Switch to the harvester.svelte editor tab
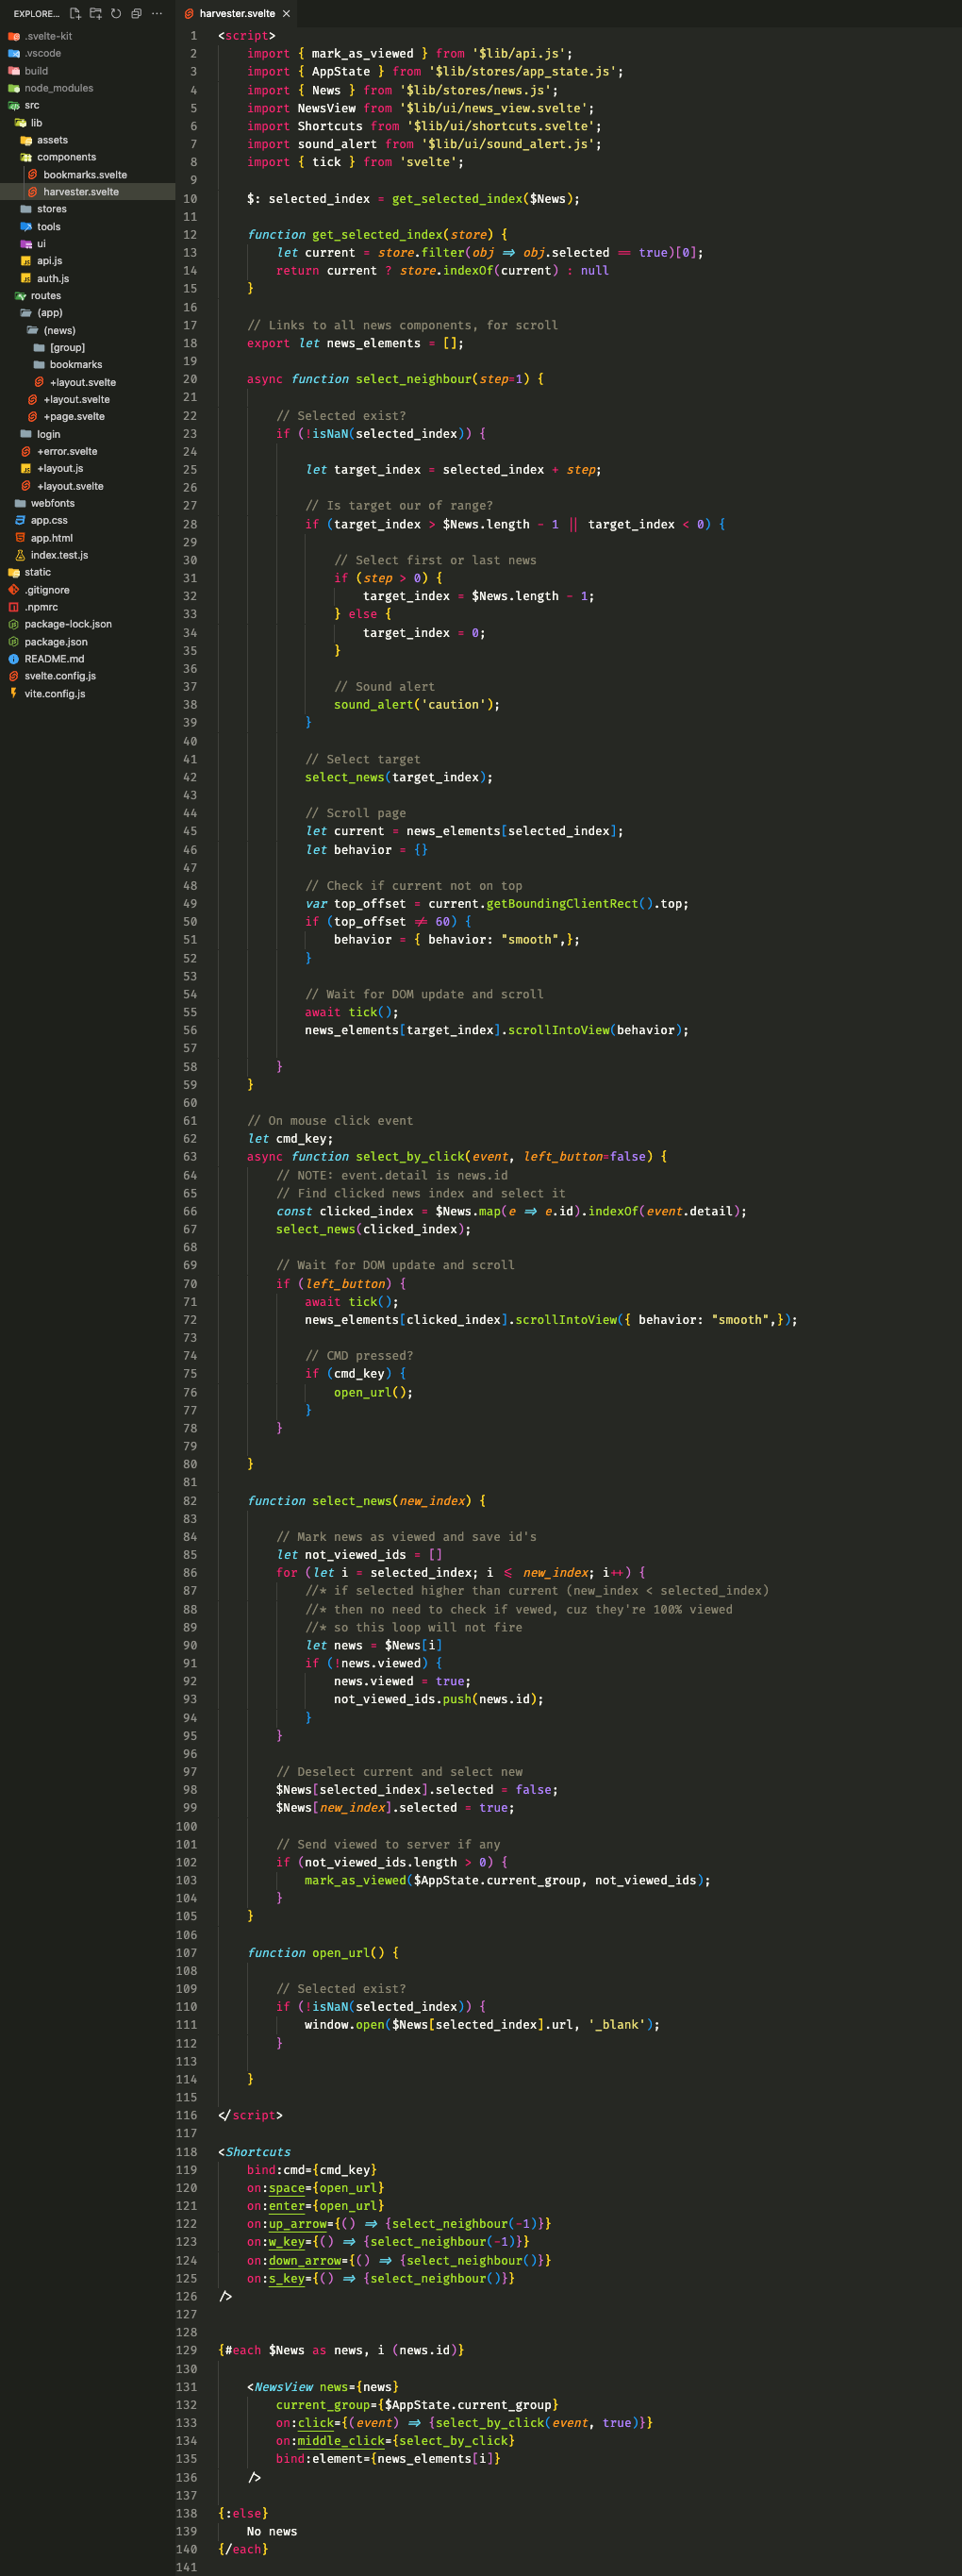962x2576 pixels. click(237, 13)
